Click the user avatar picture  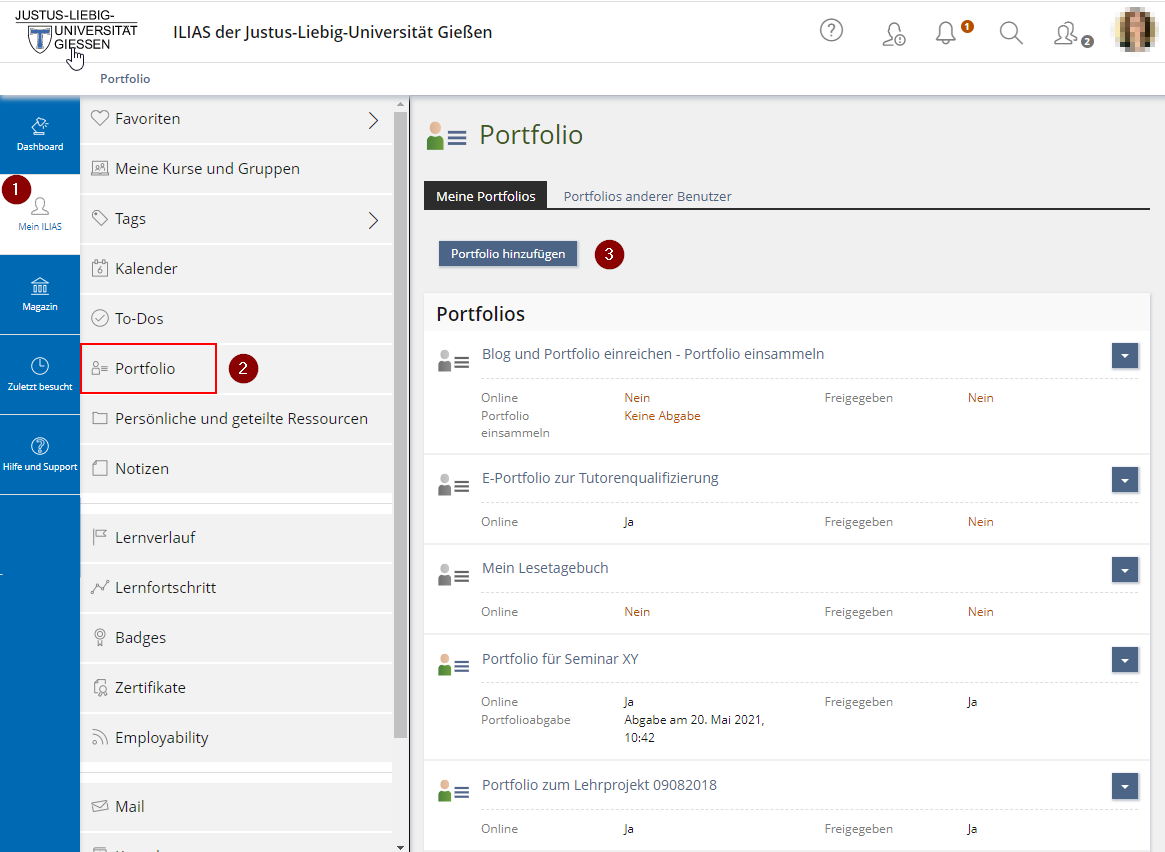point(1137,30)
